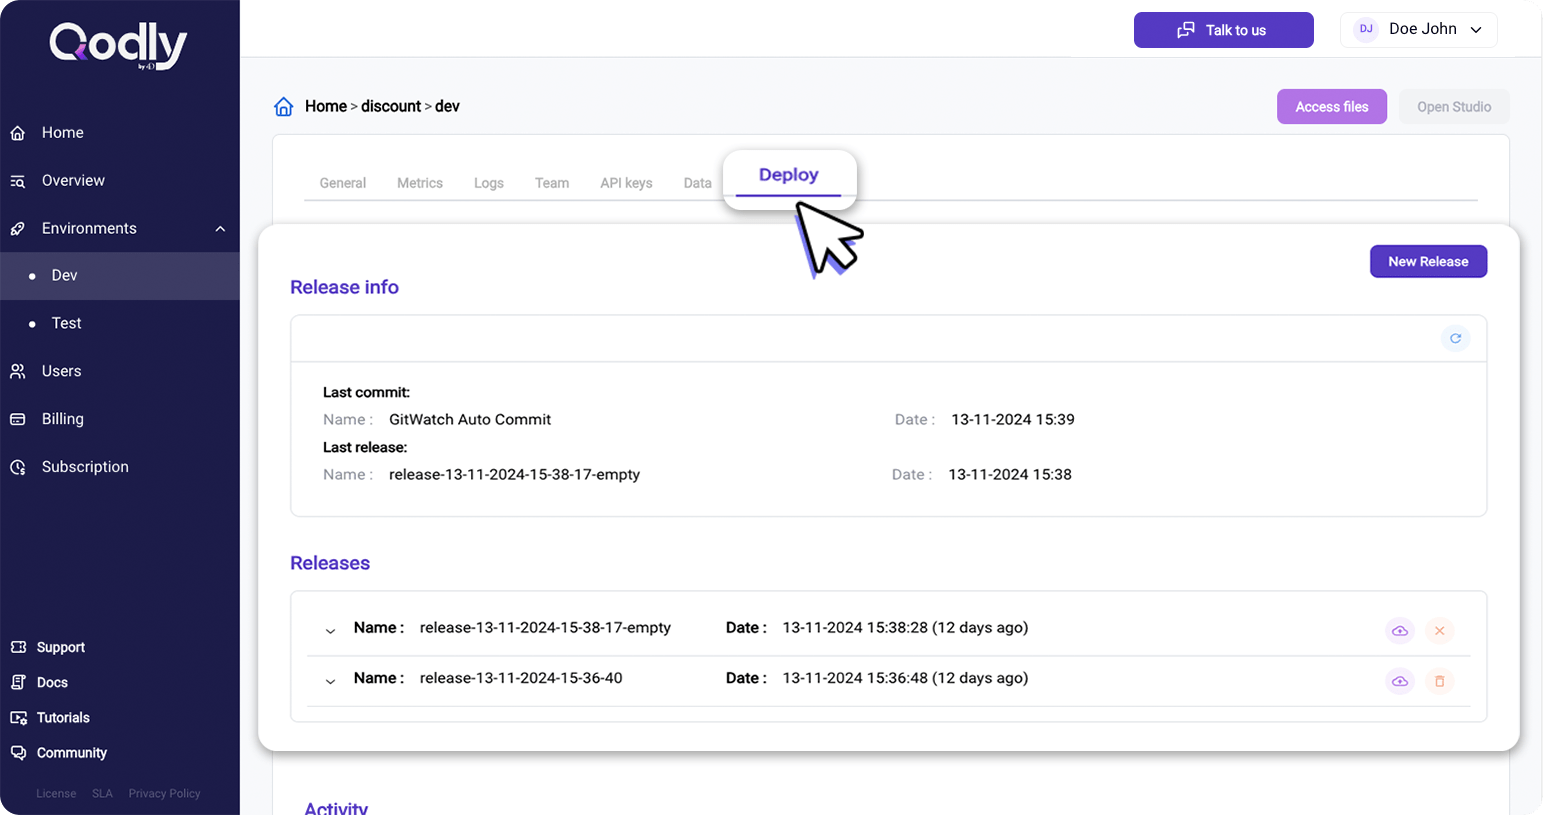Click the refresh icon in Release info
The image size is (1543, 815).
(x=1455, y=339)
